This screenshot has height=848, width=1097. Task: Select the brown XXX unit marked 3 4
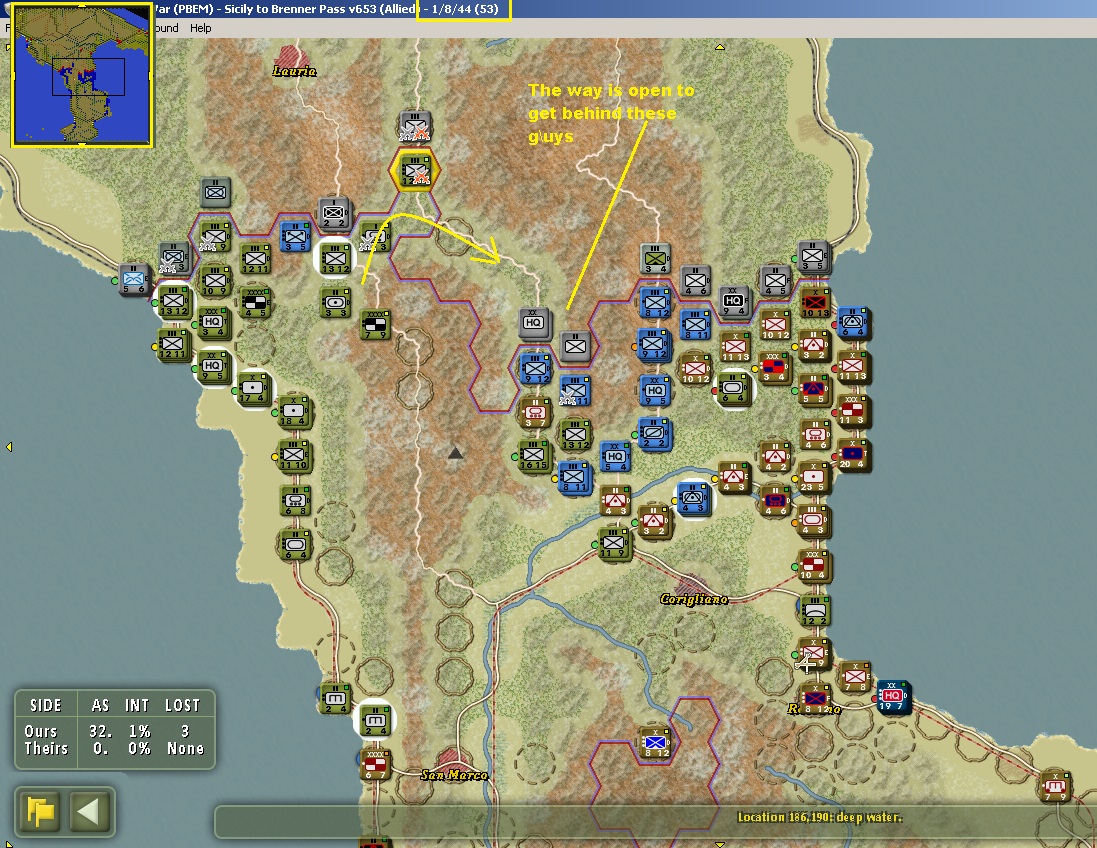tap(774, 367)
